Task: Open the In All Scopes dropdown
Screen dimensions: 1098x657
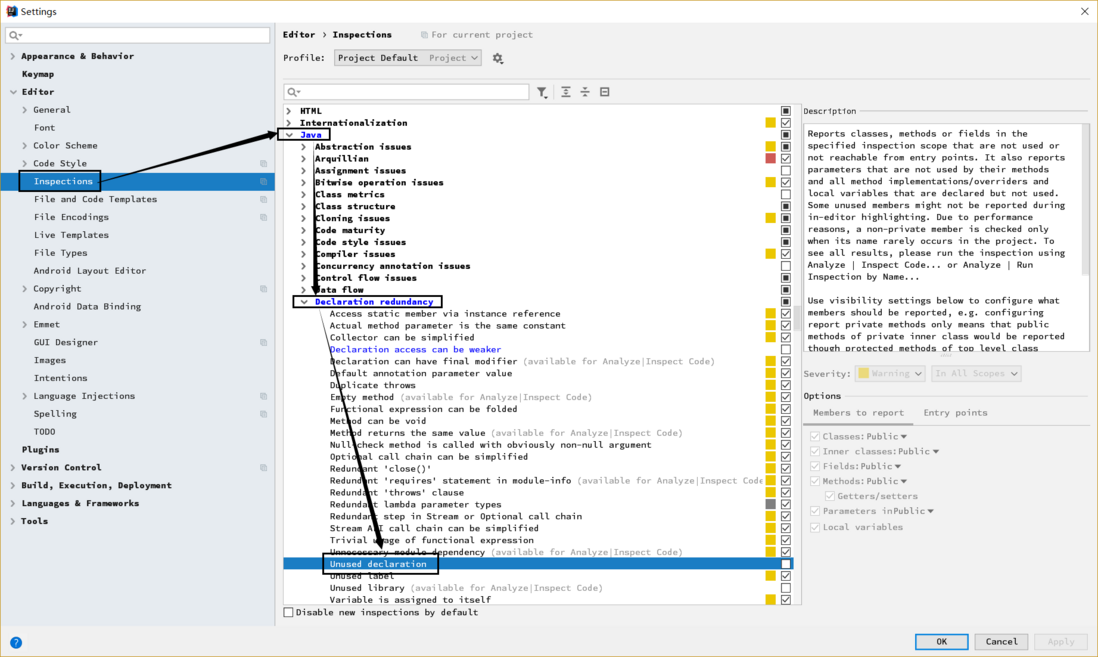Action: tap(976, 373)
